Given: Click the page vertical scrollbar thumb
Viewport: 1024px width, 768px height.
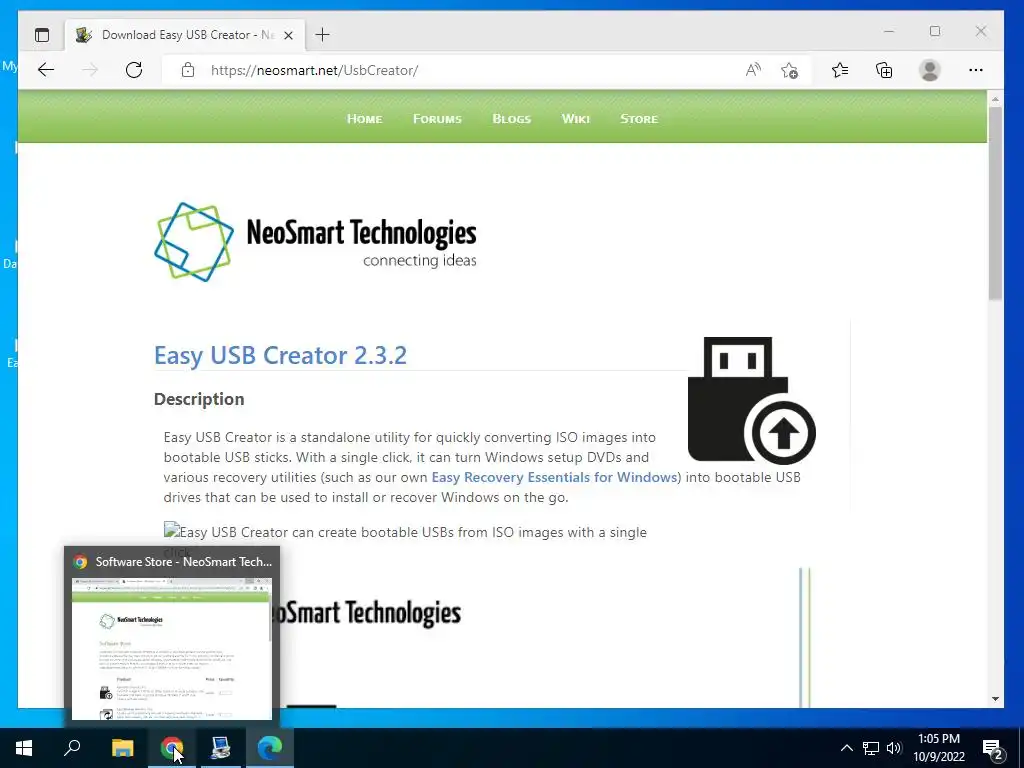Looking at the screenshot, I should (x=995, y=202).
